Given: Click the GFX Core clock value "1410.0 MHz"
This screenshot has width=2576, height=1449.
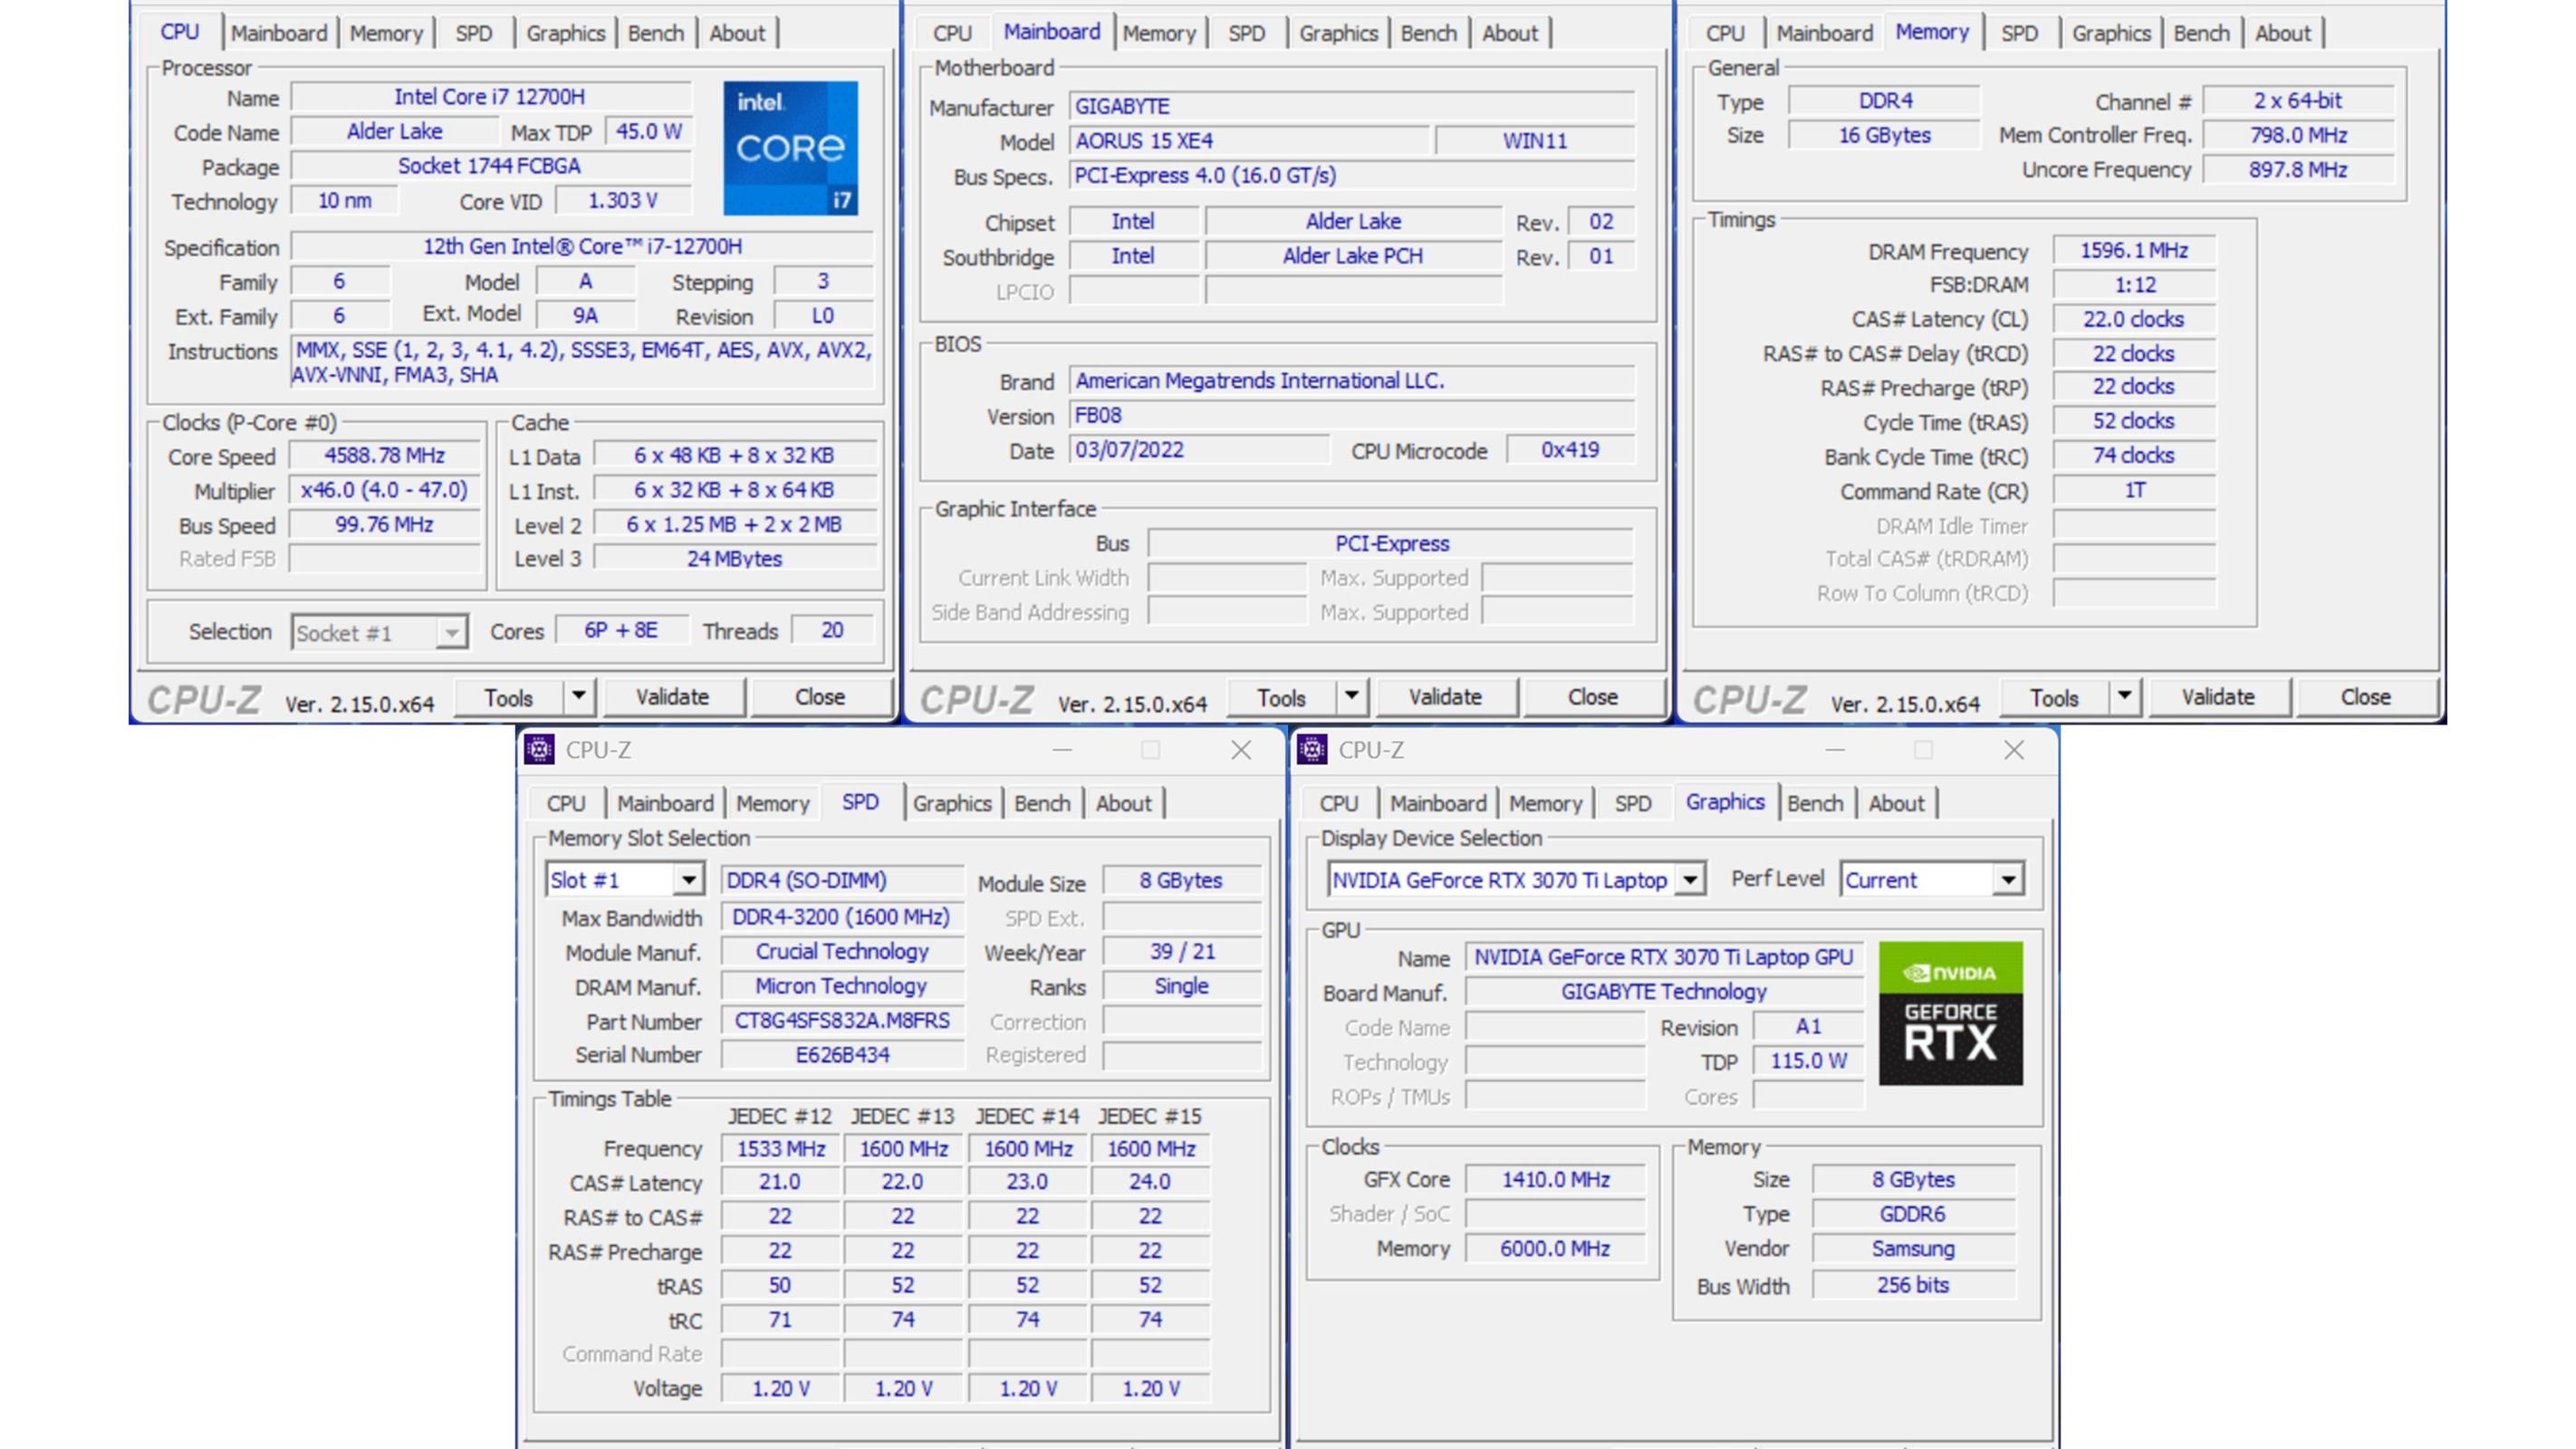Looking at the screenshot, I should coord(1555,1180).
